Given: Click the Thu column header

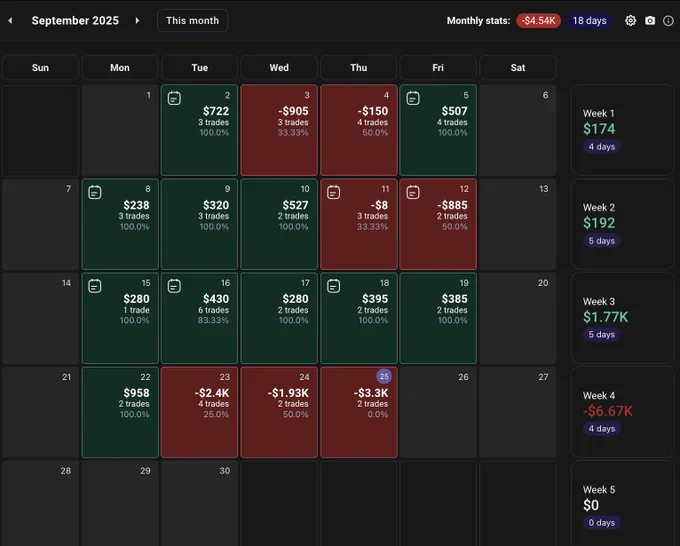Looking at the screenshot, I should 359,68.
